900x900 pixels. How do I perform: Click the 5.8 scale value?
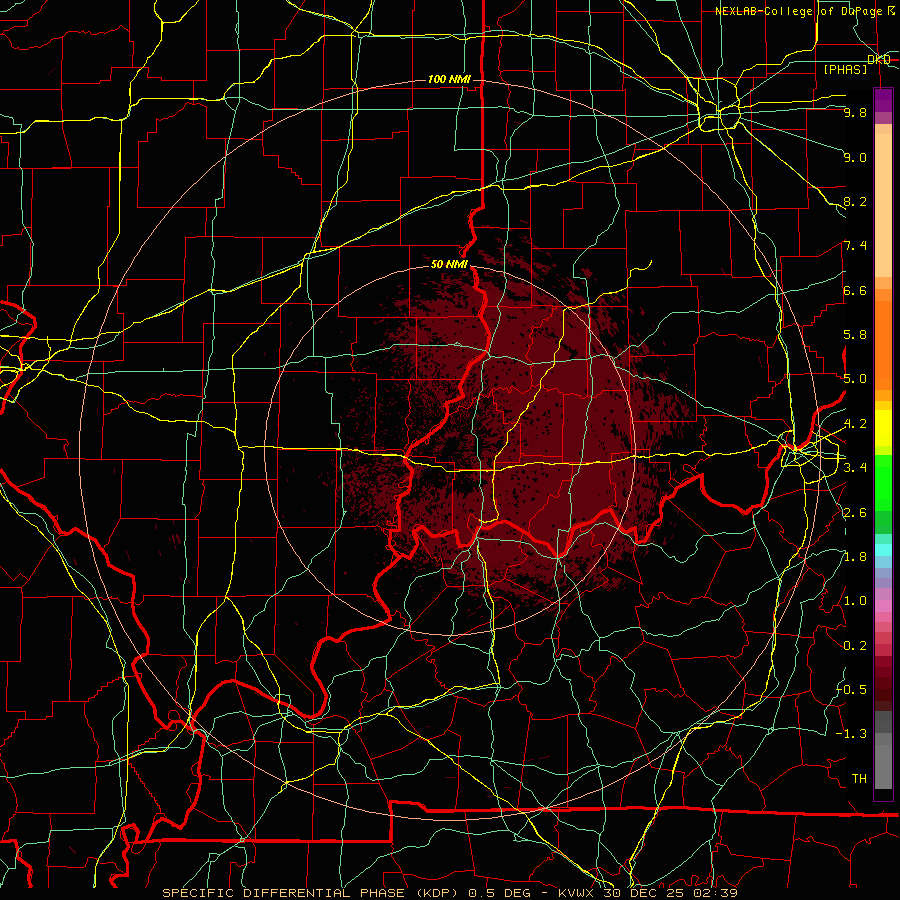pos(855,335)
